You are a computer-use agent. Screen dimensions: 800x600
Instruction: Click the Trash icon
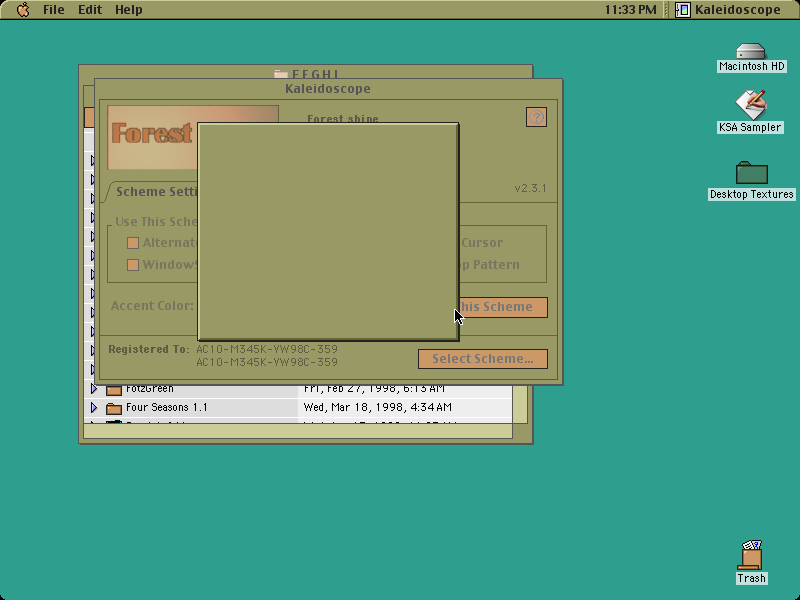[x=751, y=555]
